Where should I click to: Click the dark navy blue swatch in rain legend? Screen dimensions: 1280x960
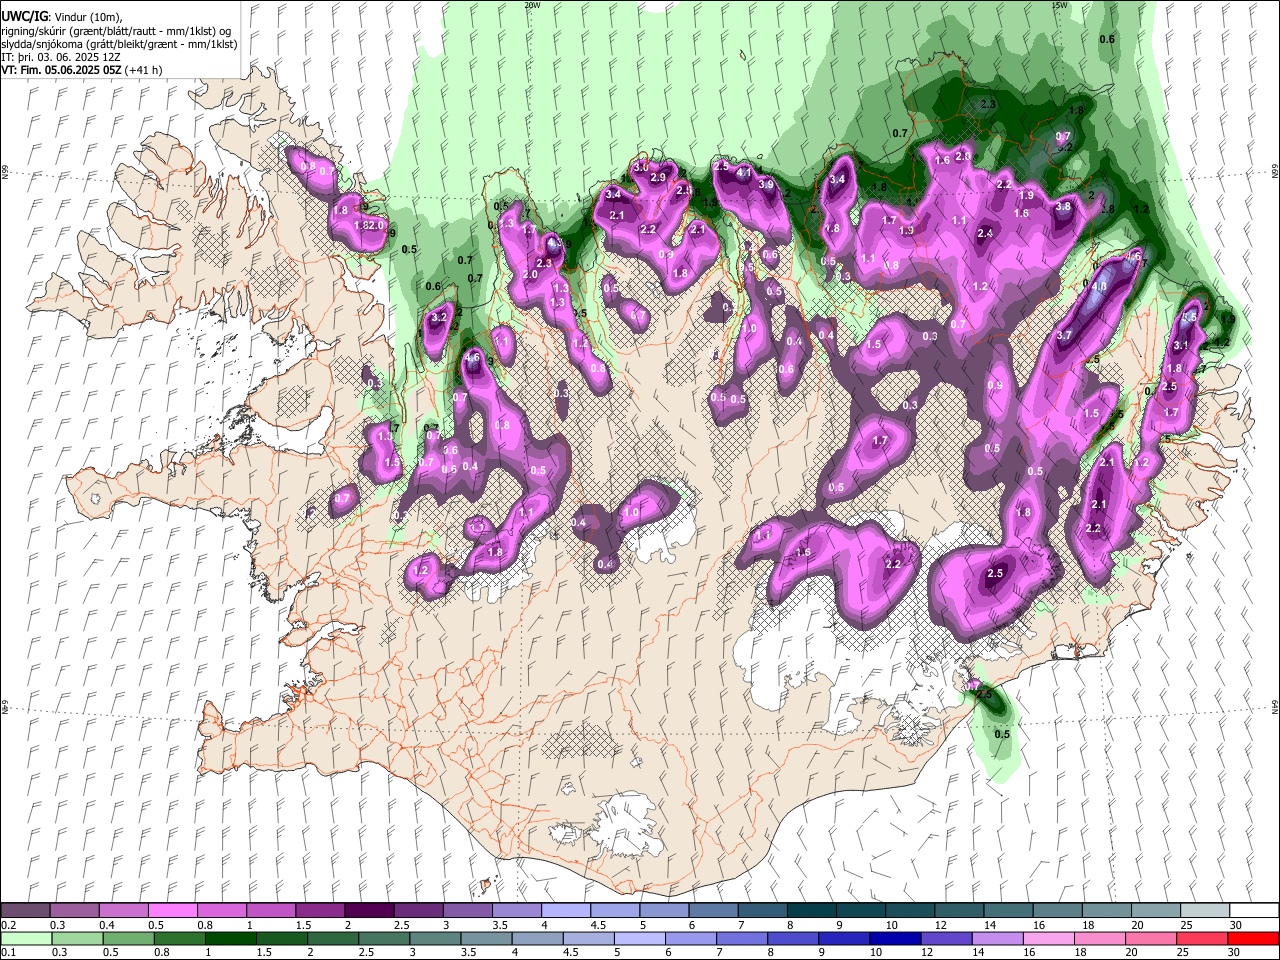893,938
